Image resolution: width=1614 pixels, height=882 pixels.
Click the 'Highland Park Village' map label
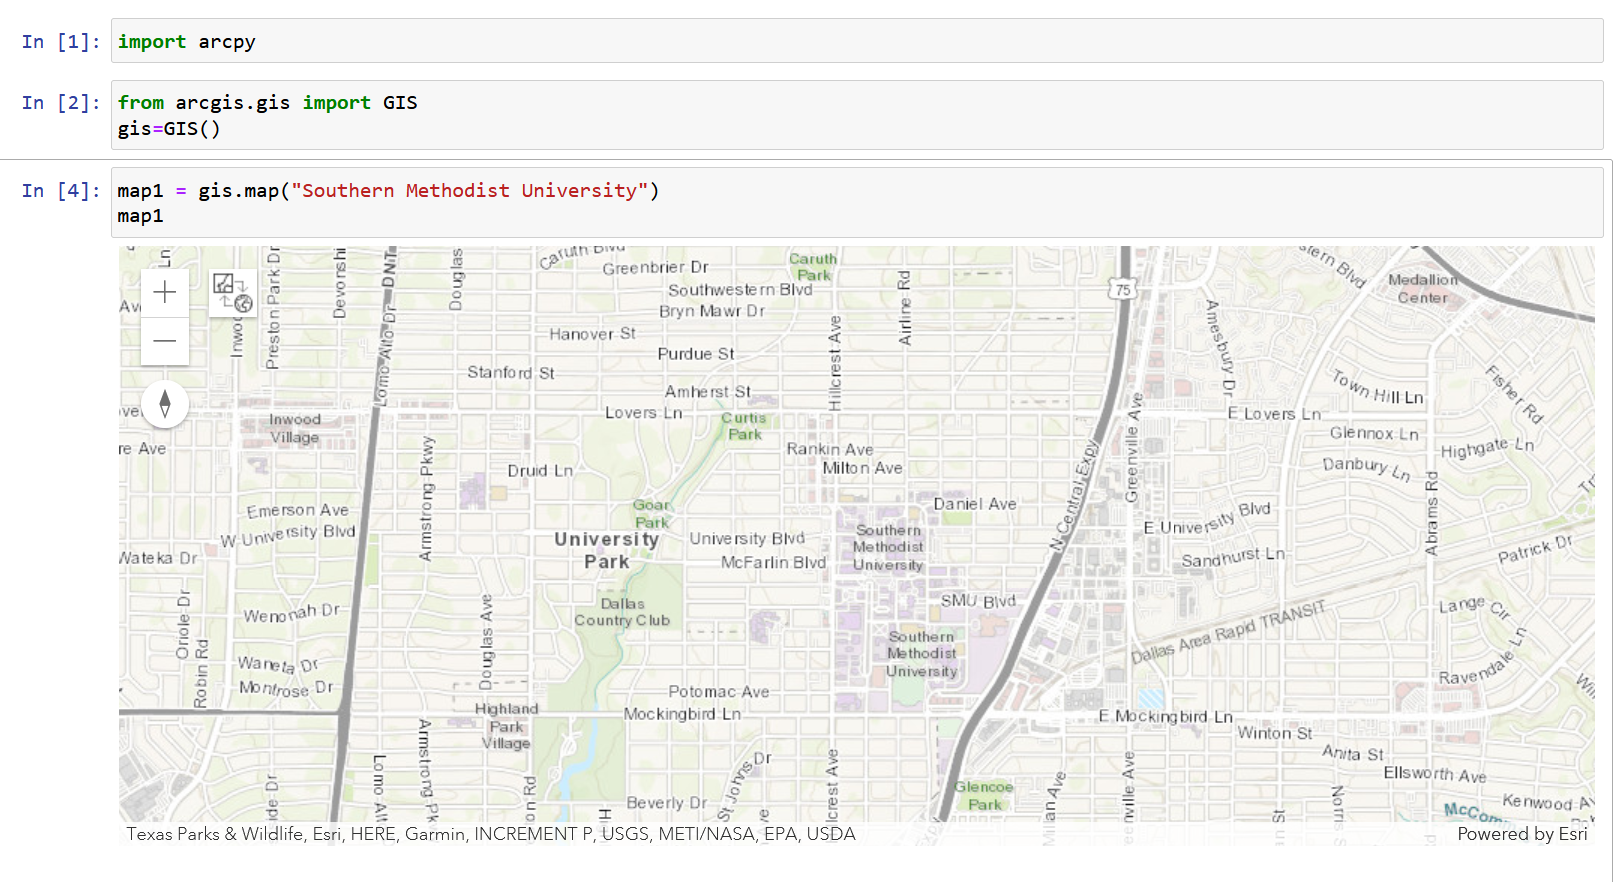point(506,726)
